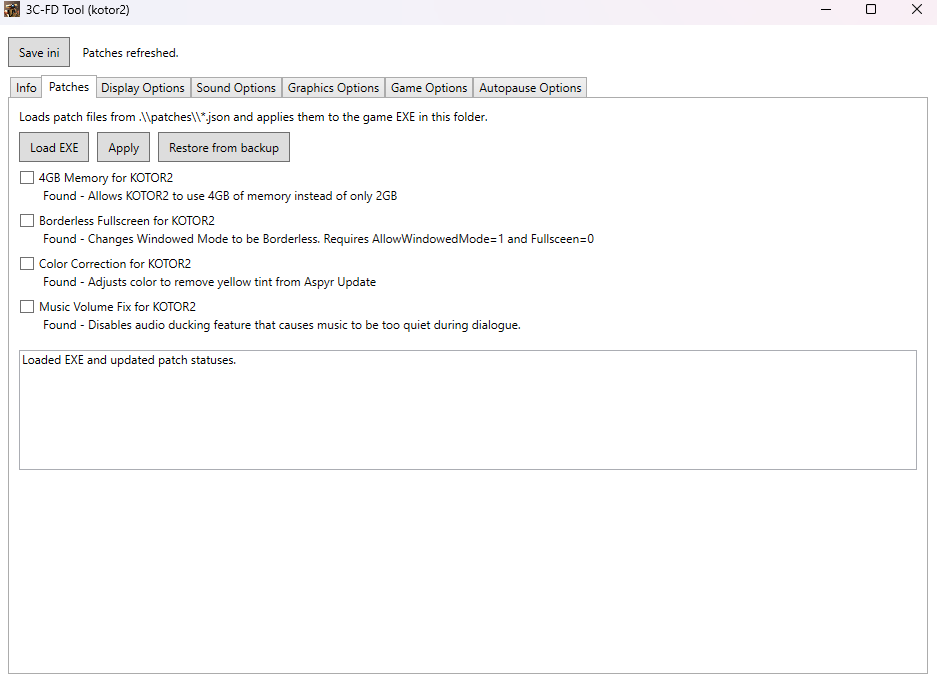937x683 pixels.
Task: Tick the Borderless Fullscreen for KOTOR2 checkbox
Action: [x=27, y=221]
